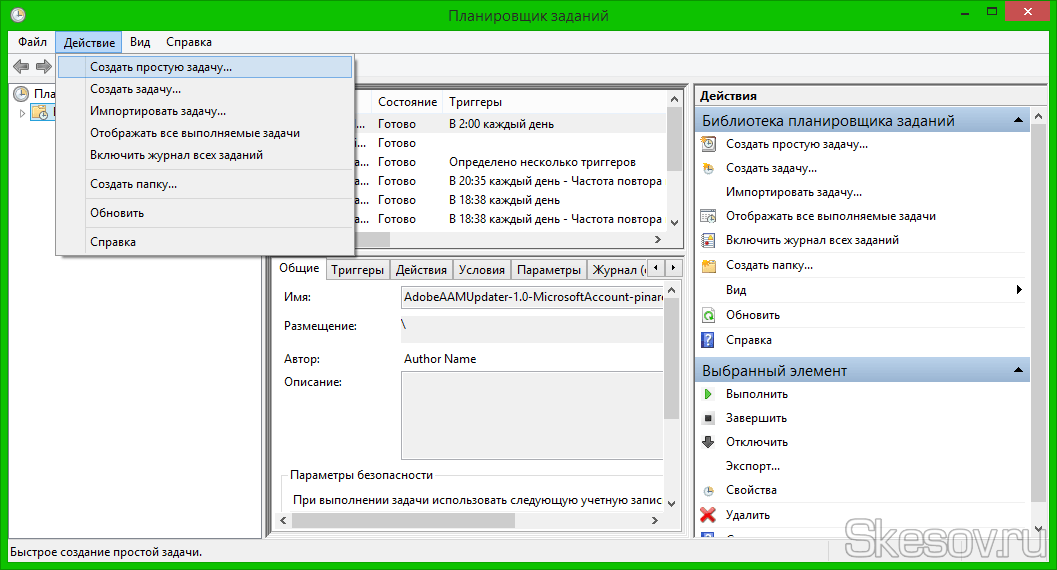This screenshot has width=1057, height=570.
Task: Click the horizontal scrollbar under the General tab
Action: coord(400,520)
